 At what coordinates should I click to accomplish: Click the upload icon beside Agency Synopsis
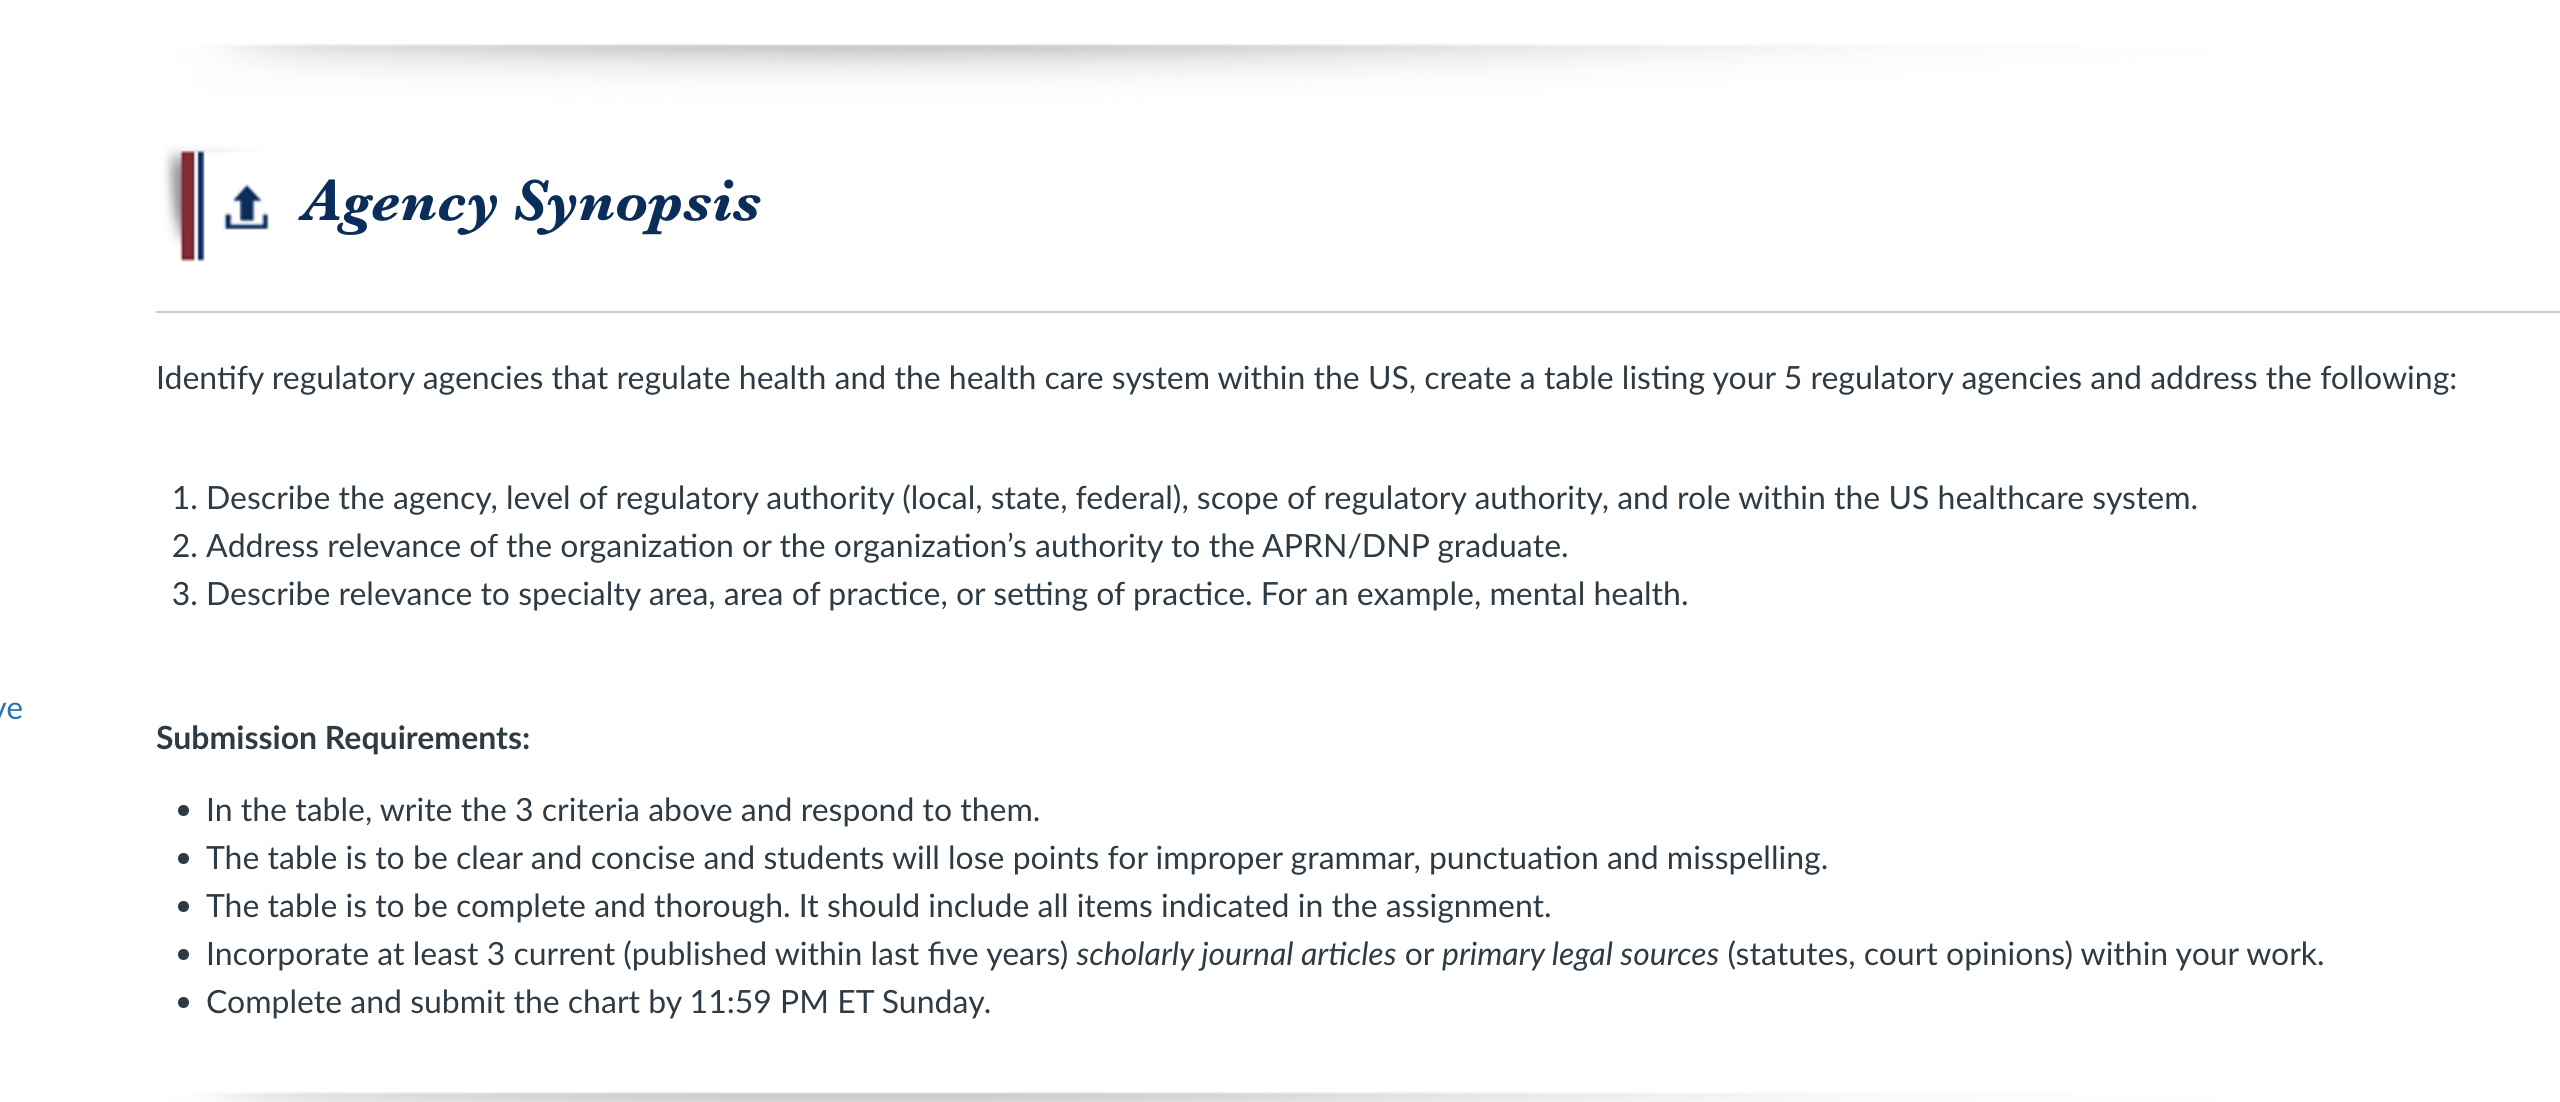click(246, 207)
